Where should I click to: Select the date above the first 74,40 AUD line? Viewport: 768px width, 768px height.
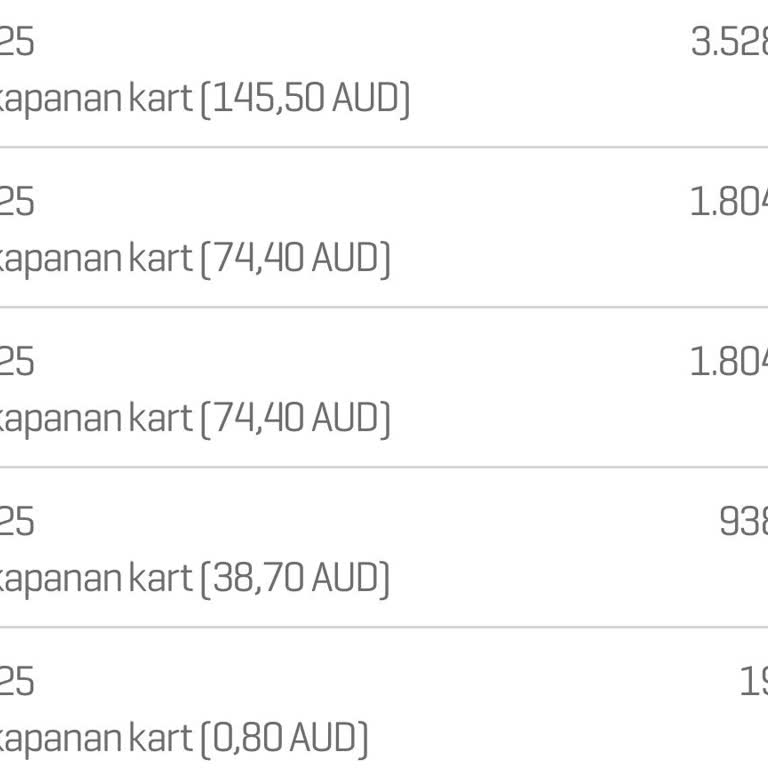pyautogui.click(x=17, y=202)
